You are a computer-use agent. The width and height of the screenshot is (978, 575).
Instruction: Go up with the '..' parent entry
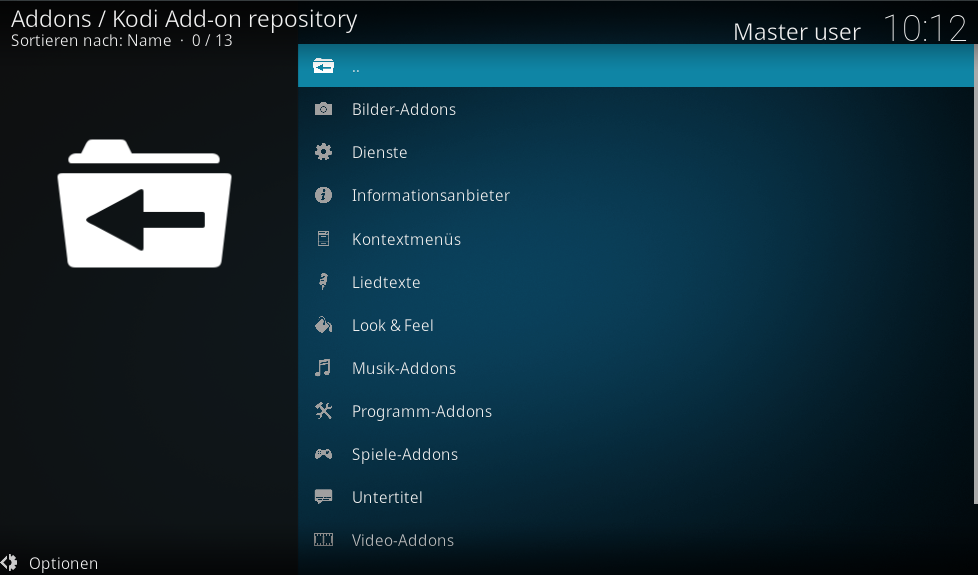point(636,65)
